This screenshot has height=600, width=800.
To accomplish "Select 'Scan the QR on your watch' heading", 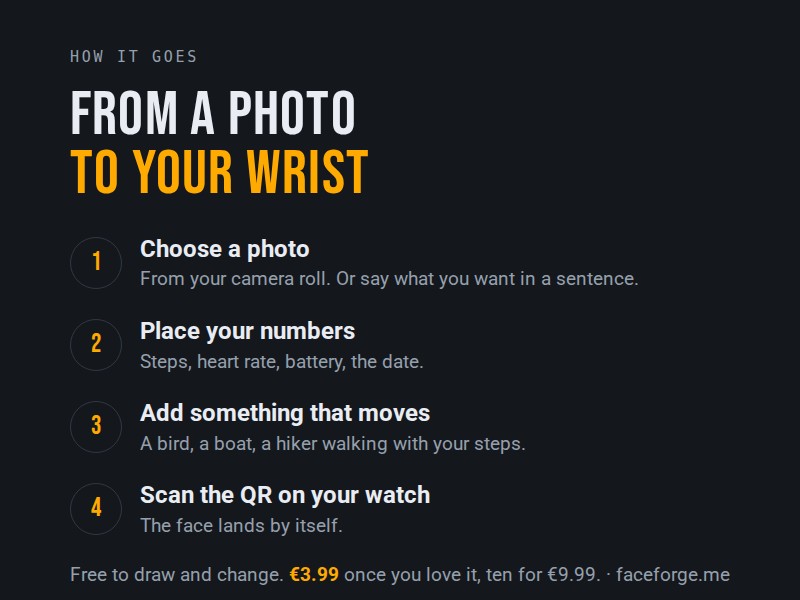I will pos(285,495).
